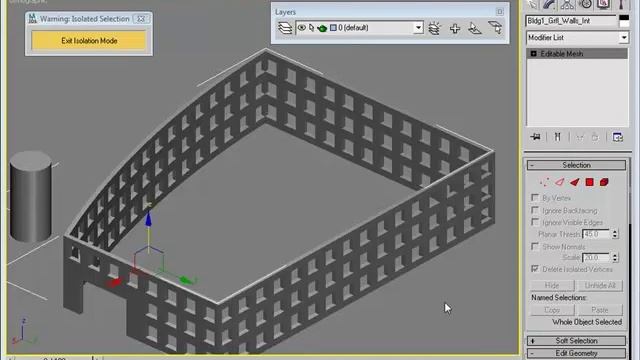This screenshot has height=360, width=640.
Task: Open the Layer Manager from Layers toolbar
Action: pos(285,28)
